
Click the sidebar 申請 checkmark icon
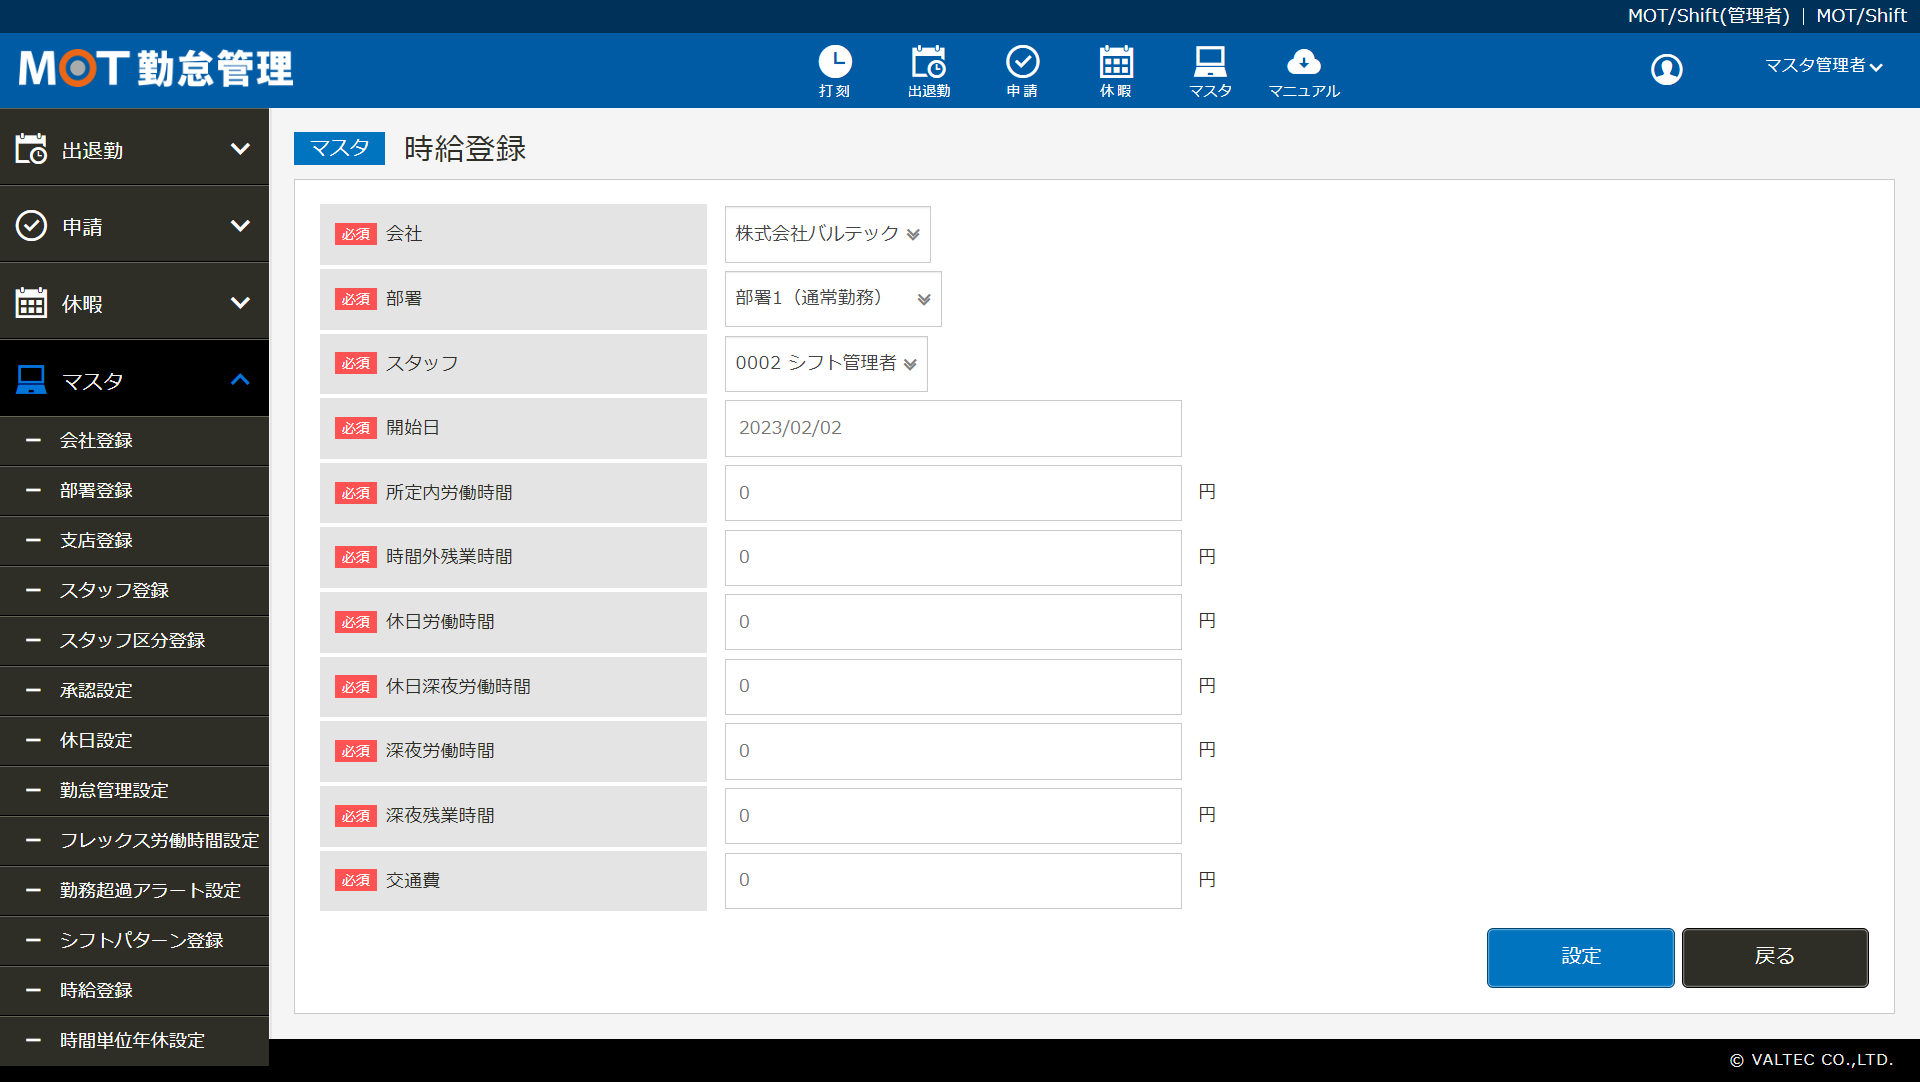pyautogui.click(x=31, y=226)
